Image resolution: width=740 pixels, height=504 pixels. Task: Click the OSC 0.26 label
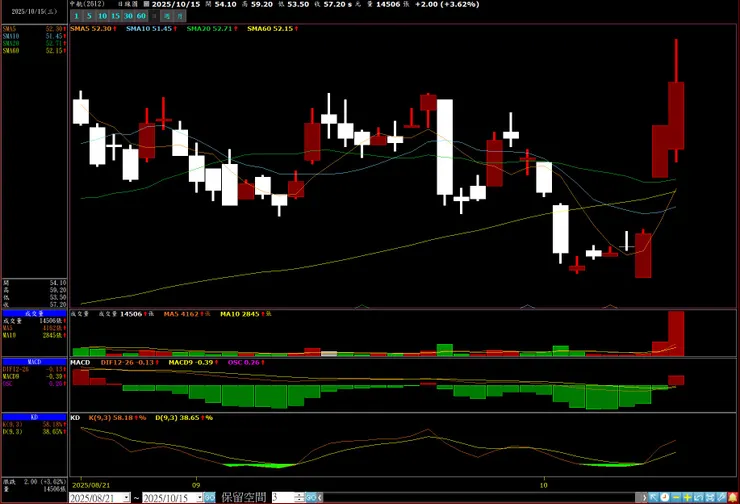246,362
